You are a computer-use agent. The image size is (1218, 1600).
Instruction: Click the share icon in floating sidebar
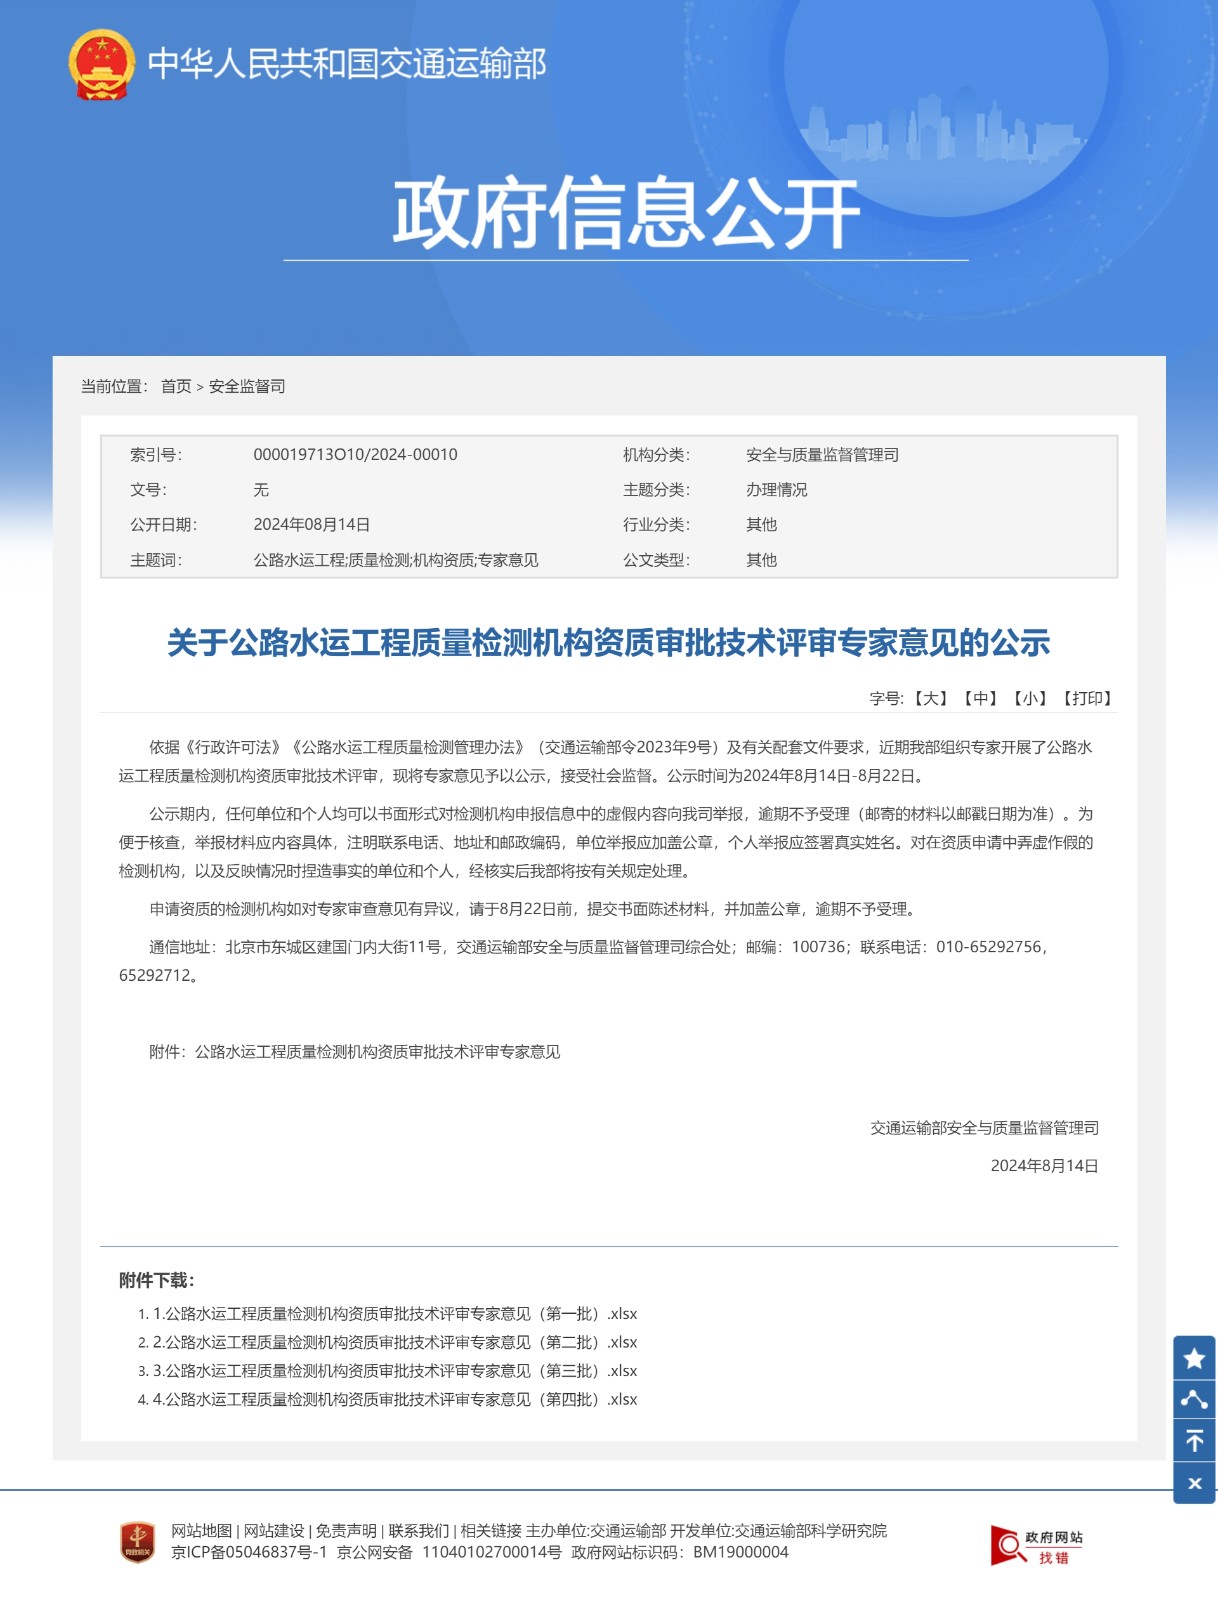pyautogui.click(x=1194, y=1399)
